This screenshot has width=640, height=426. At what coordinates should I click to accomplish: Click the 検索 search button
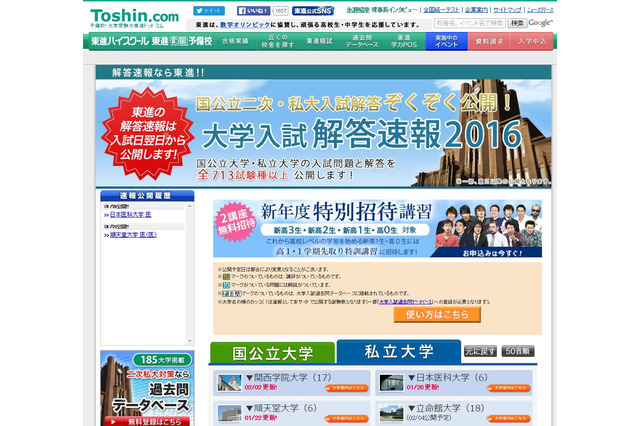pos(517,23)
